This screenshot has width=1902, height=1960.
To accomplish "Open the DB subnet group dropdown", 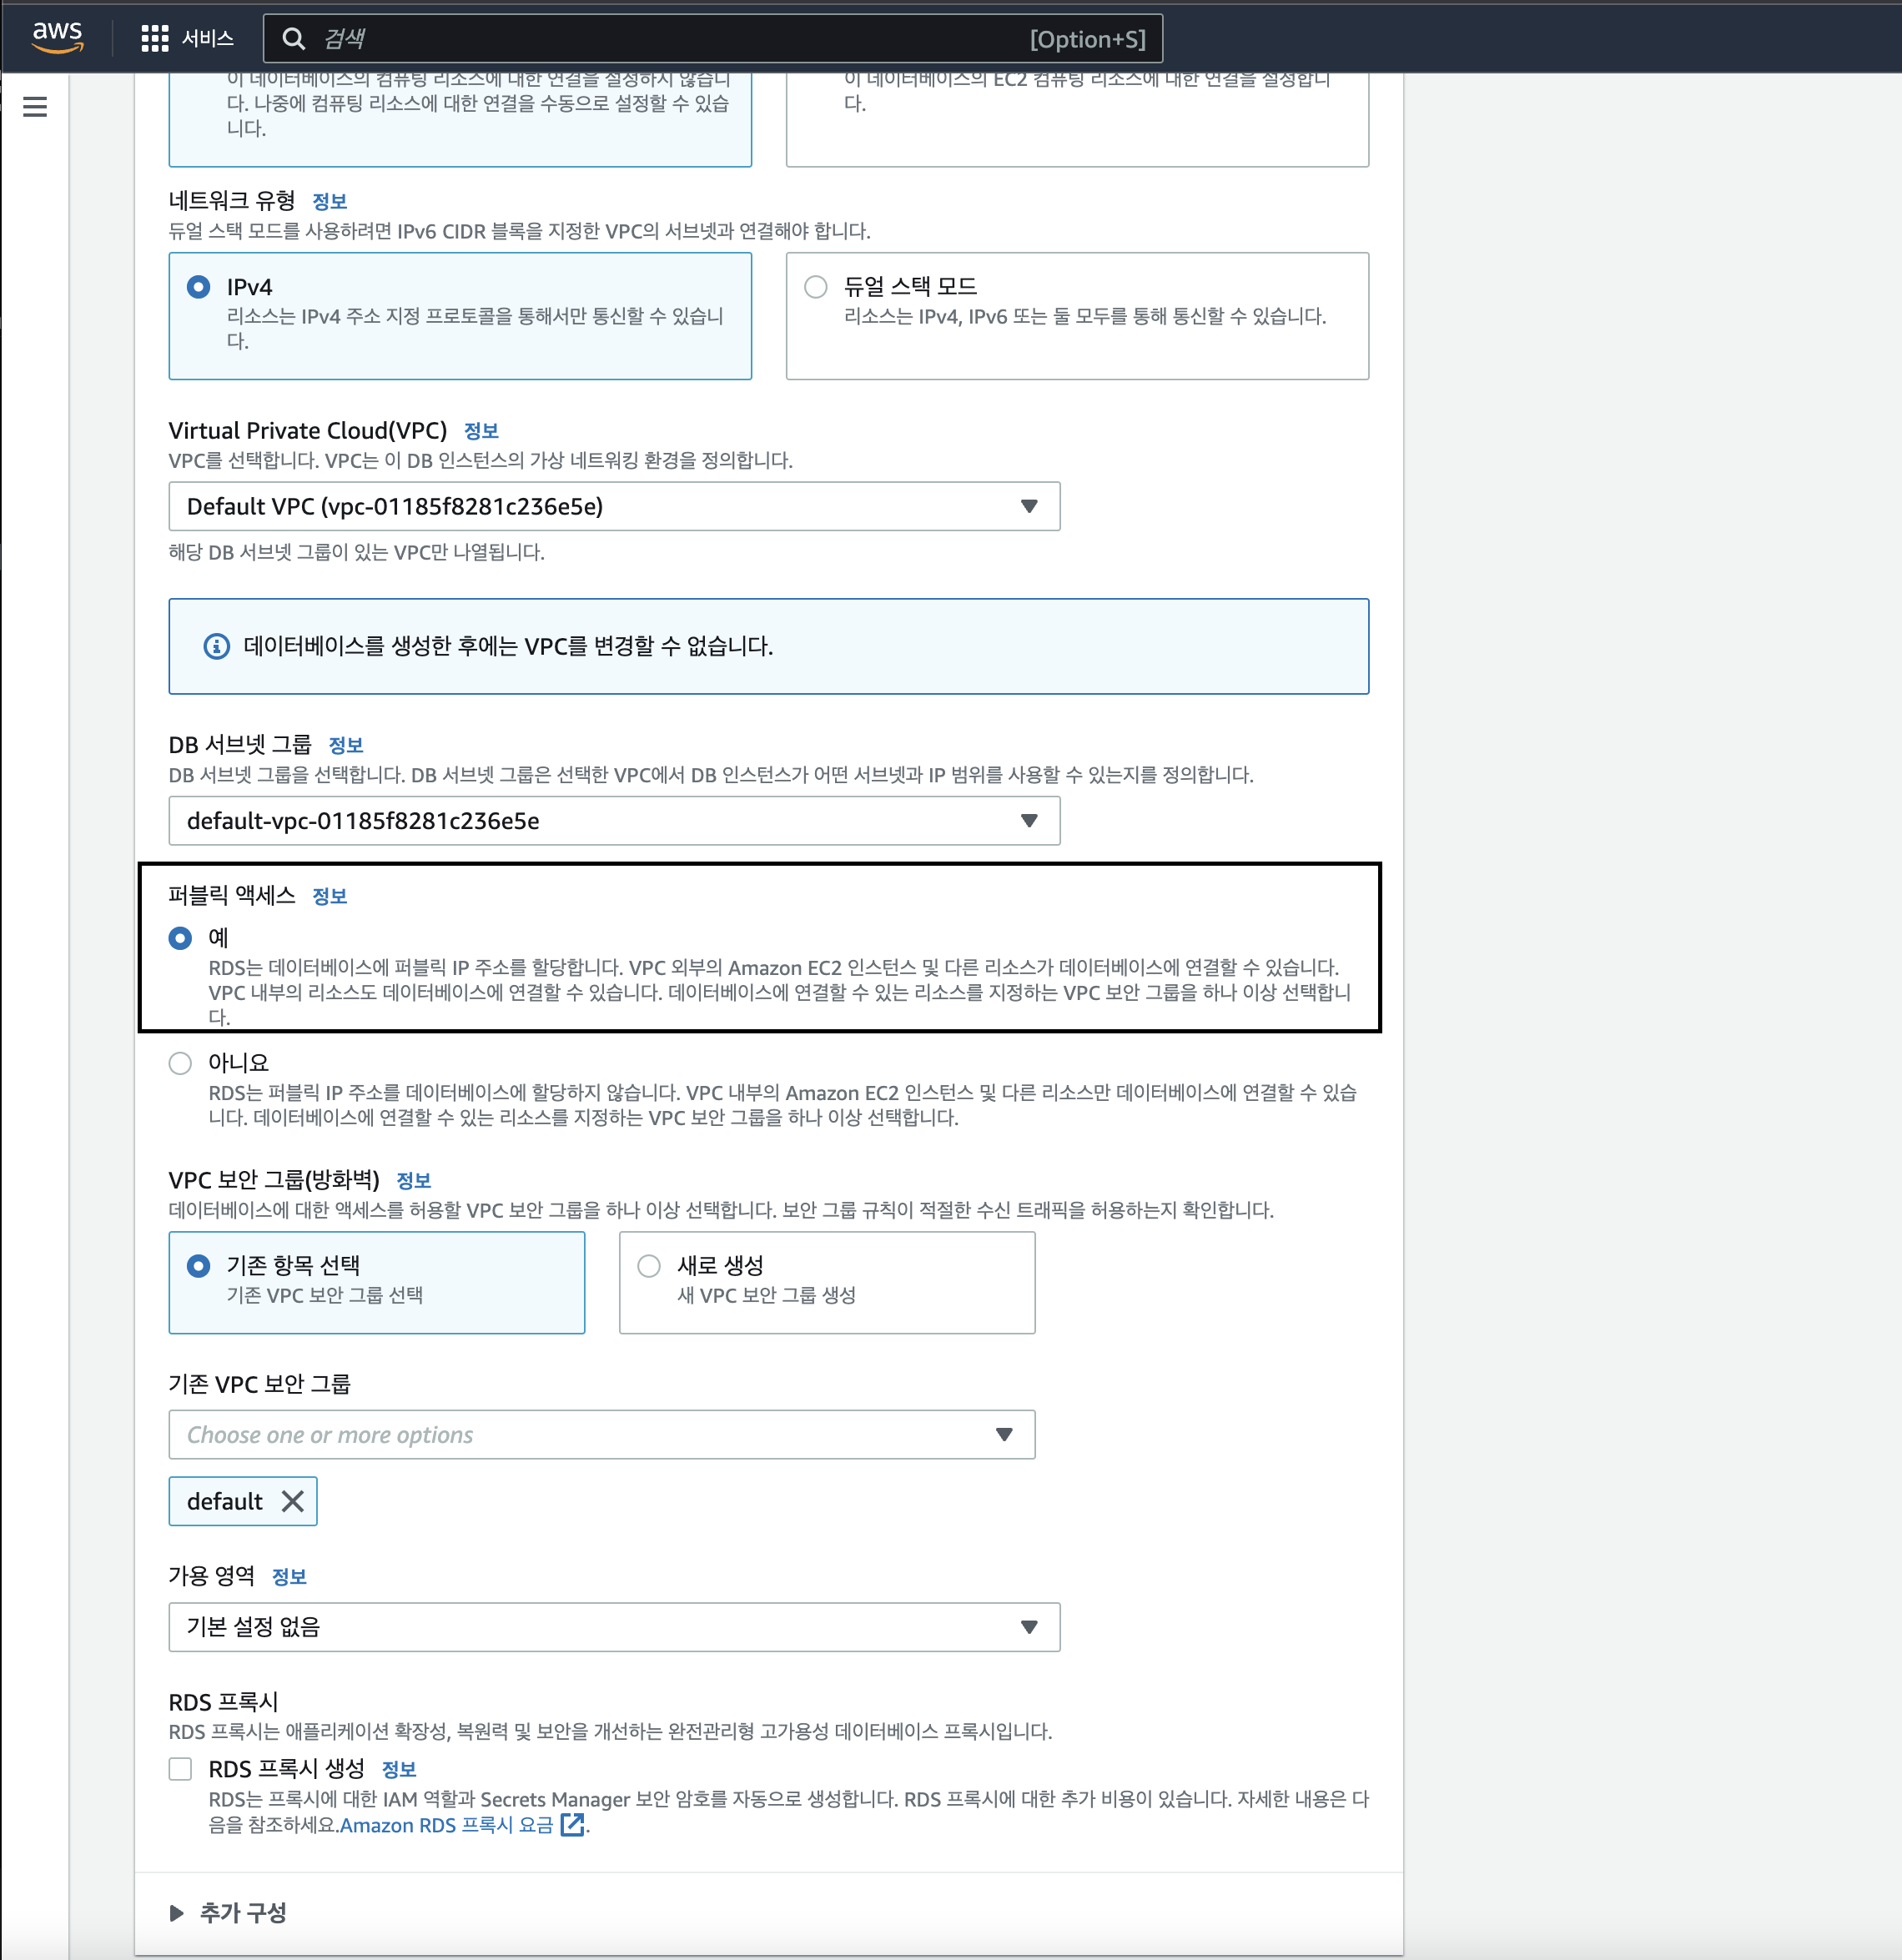I will [613, 821].
